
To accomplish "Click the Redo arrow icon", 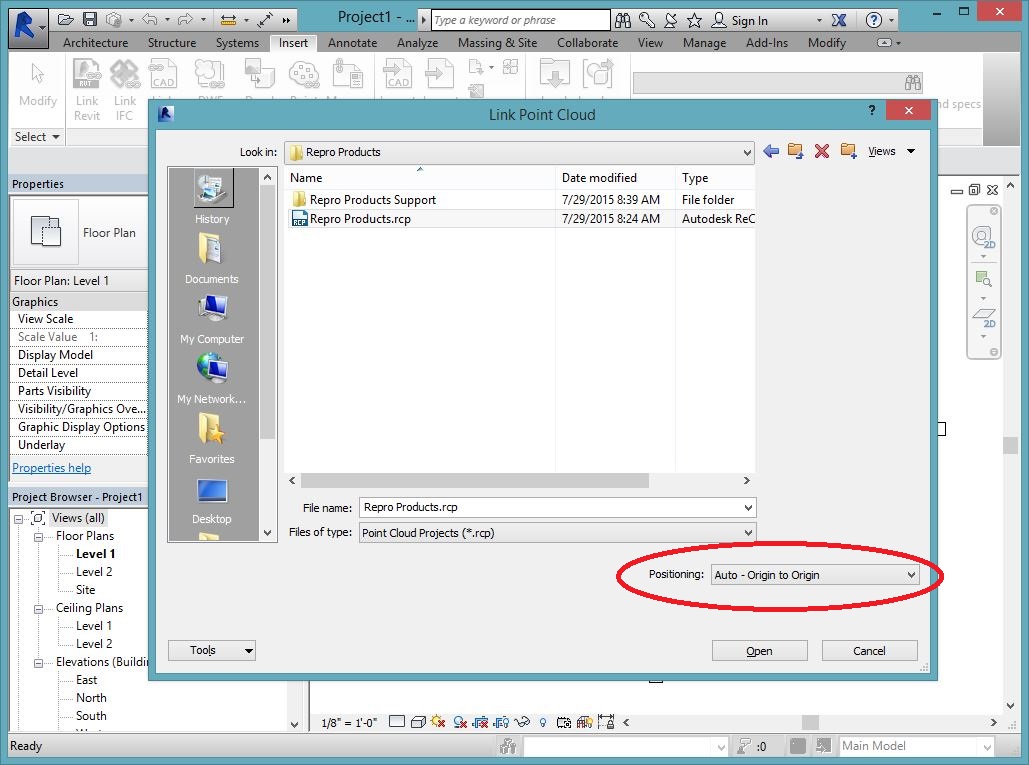I will click(186, 20).
